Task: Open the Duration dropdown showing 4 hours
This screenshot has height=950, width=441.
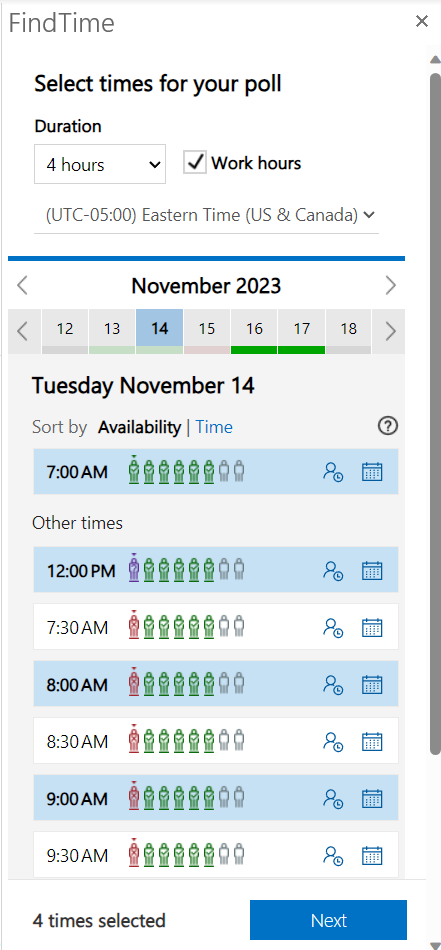Action: coord(100,164)
